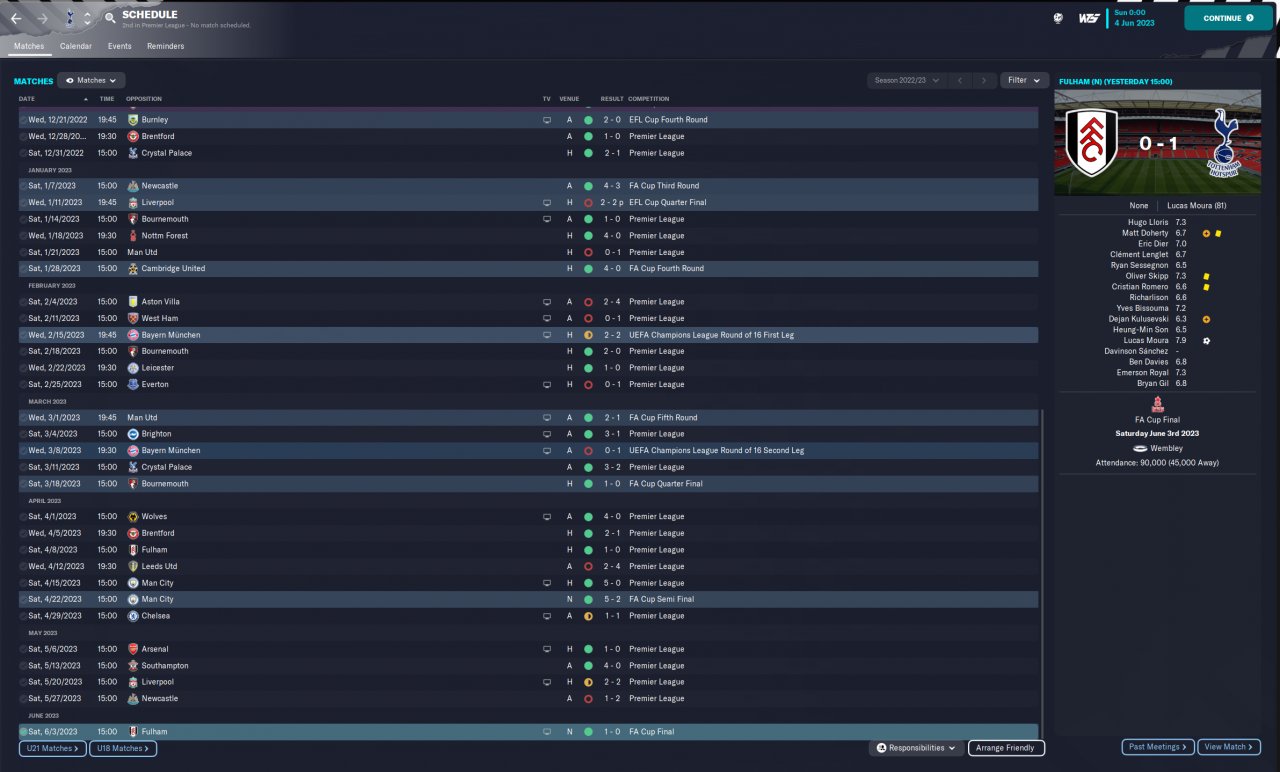Viewport: 1280px width, 772px height.
Task: Click the Aston Villa club badge
Action: pyautogui.click(x=133, y=302)
